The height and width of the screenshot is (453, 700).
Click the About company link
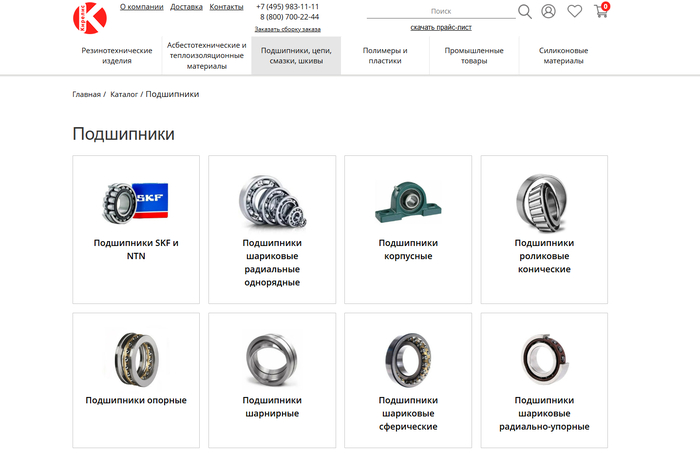[x=141, y=7]
